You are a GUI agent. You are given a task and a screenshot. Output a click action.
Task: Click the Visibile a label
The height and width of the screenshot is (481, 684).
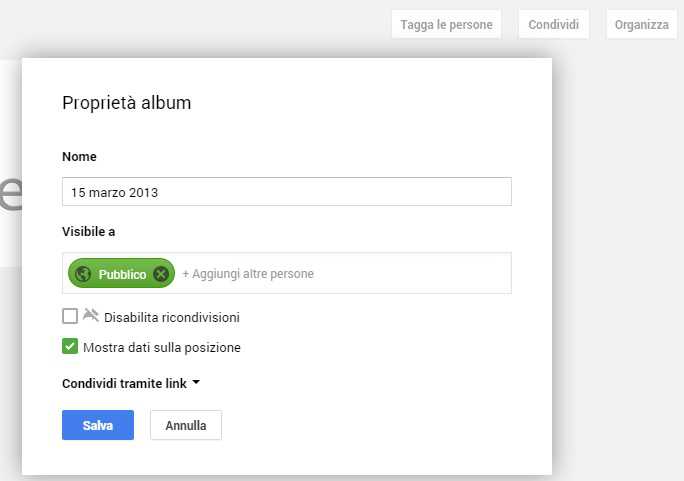coord(89,232)
